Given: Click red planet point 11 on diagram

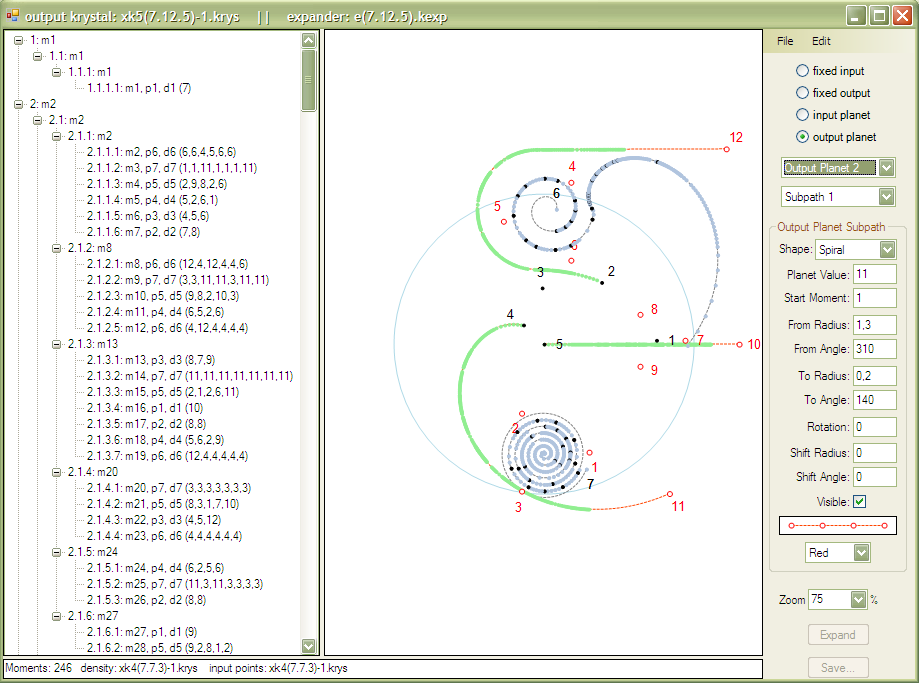Looking at the screenshot, I should point(670,494).
